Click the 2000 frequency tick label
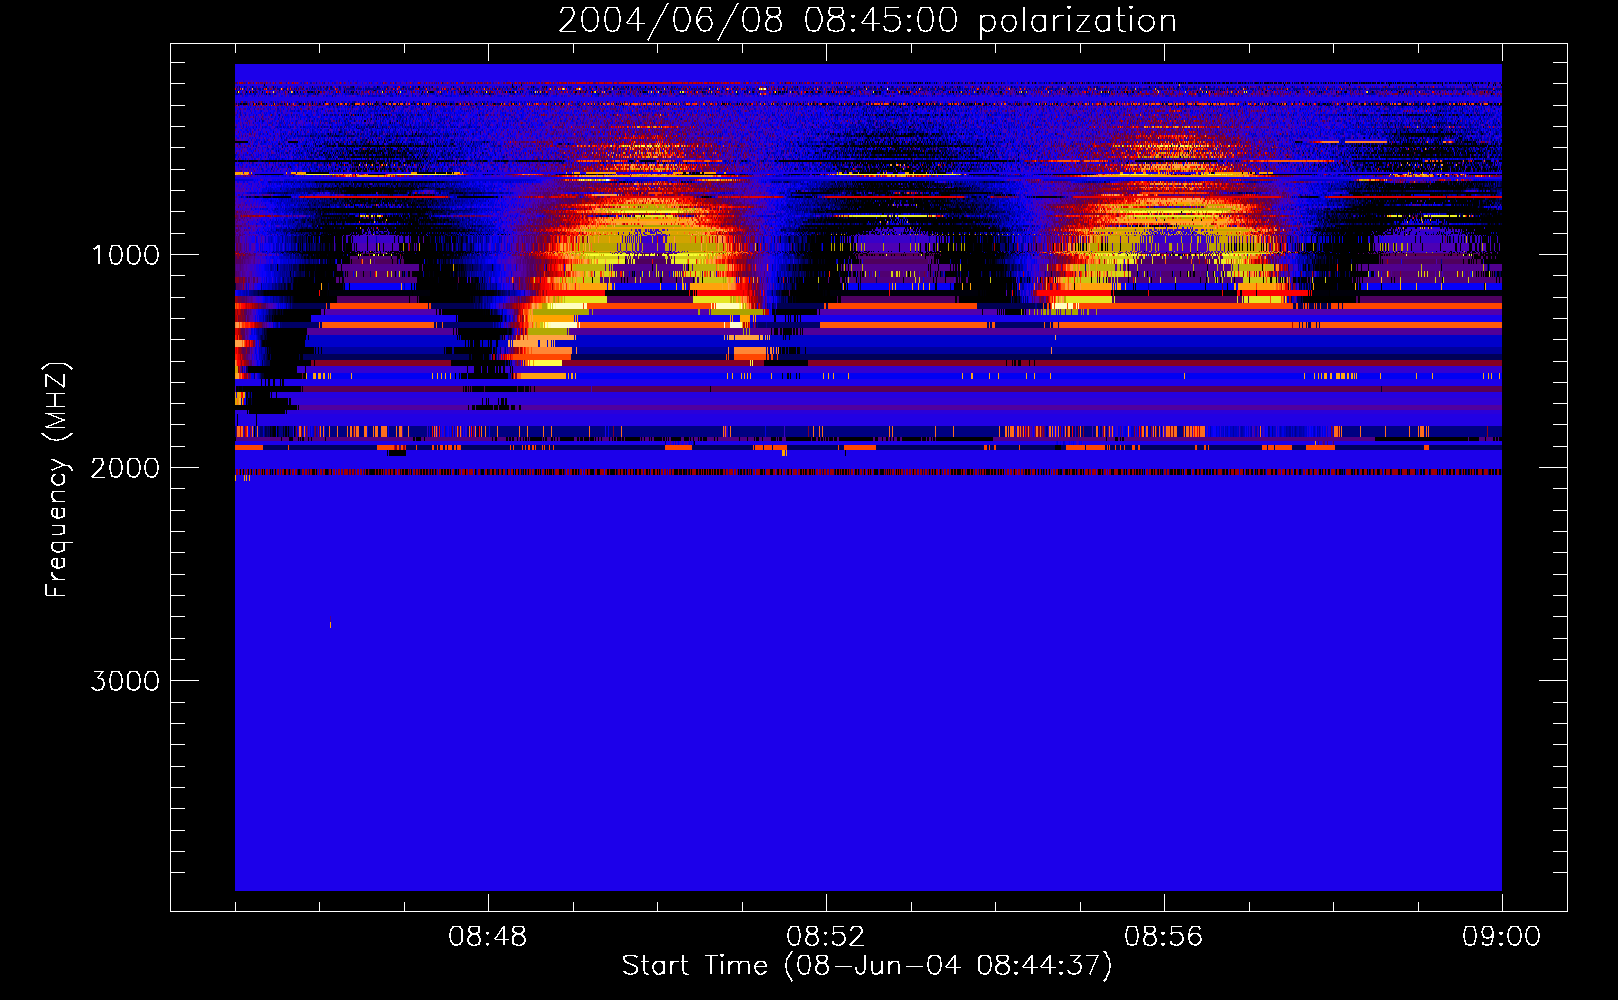Image resolution: width=1618 pixels, height=1000 pixels. point(125,468)
